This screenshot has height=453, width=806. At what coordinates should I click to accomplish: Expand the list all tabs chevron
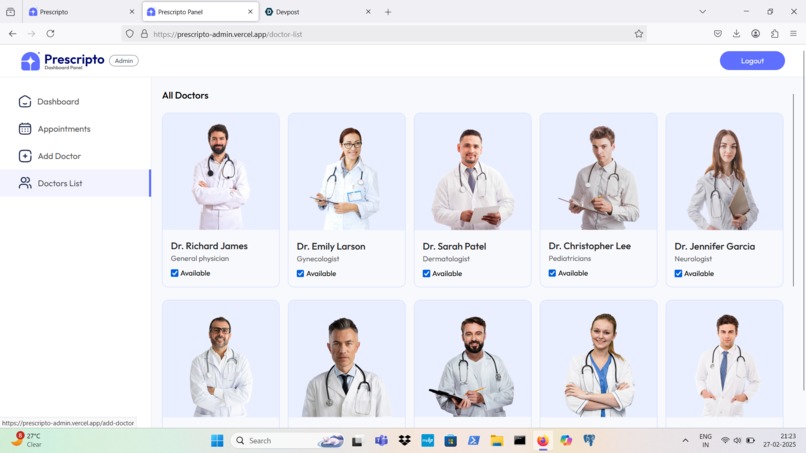pyautogui.click(x=702, y=12)
